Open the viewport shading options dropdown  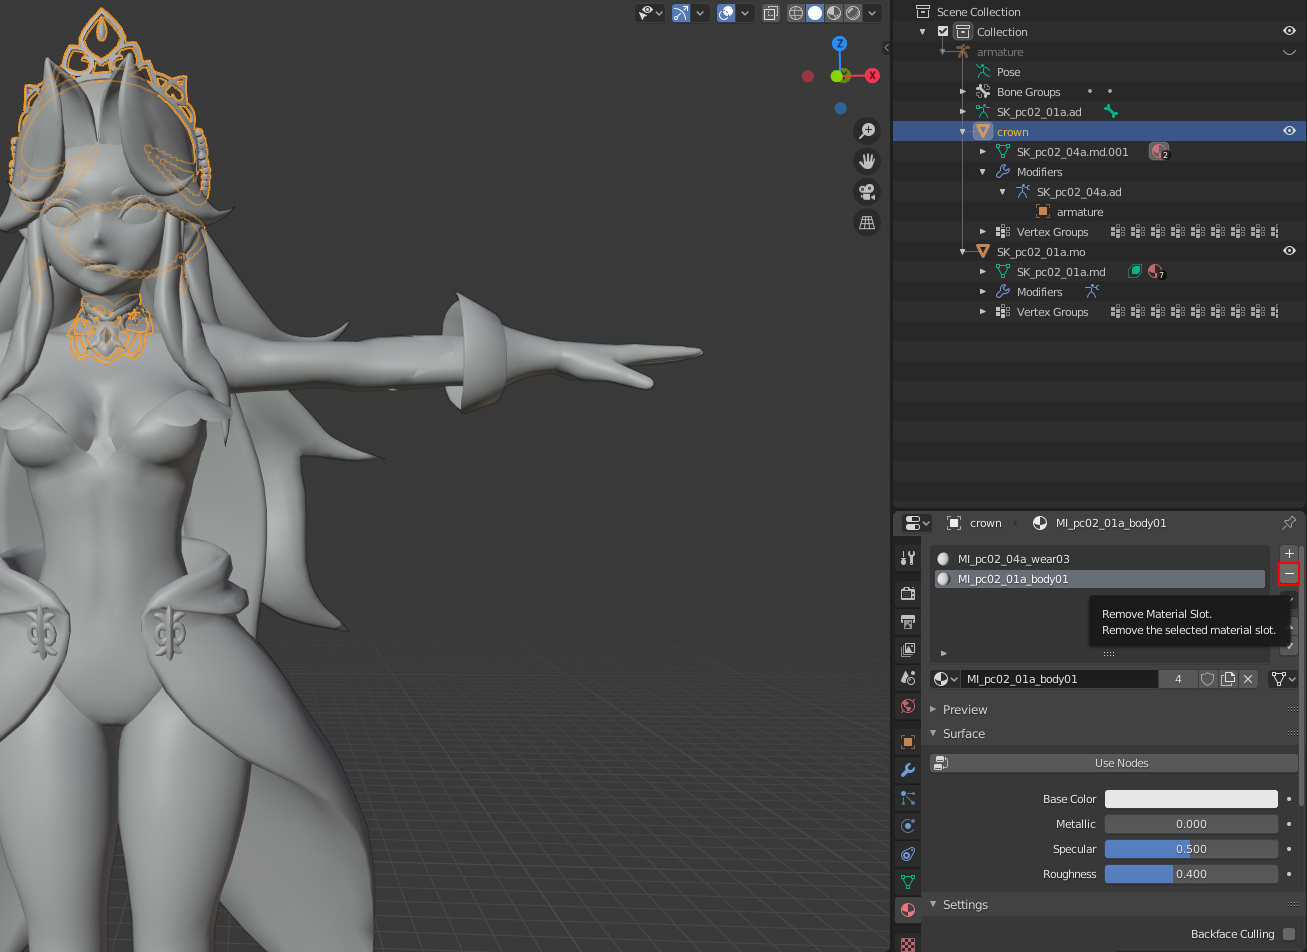pyautogui.click(x=873, y=13)
